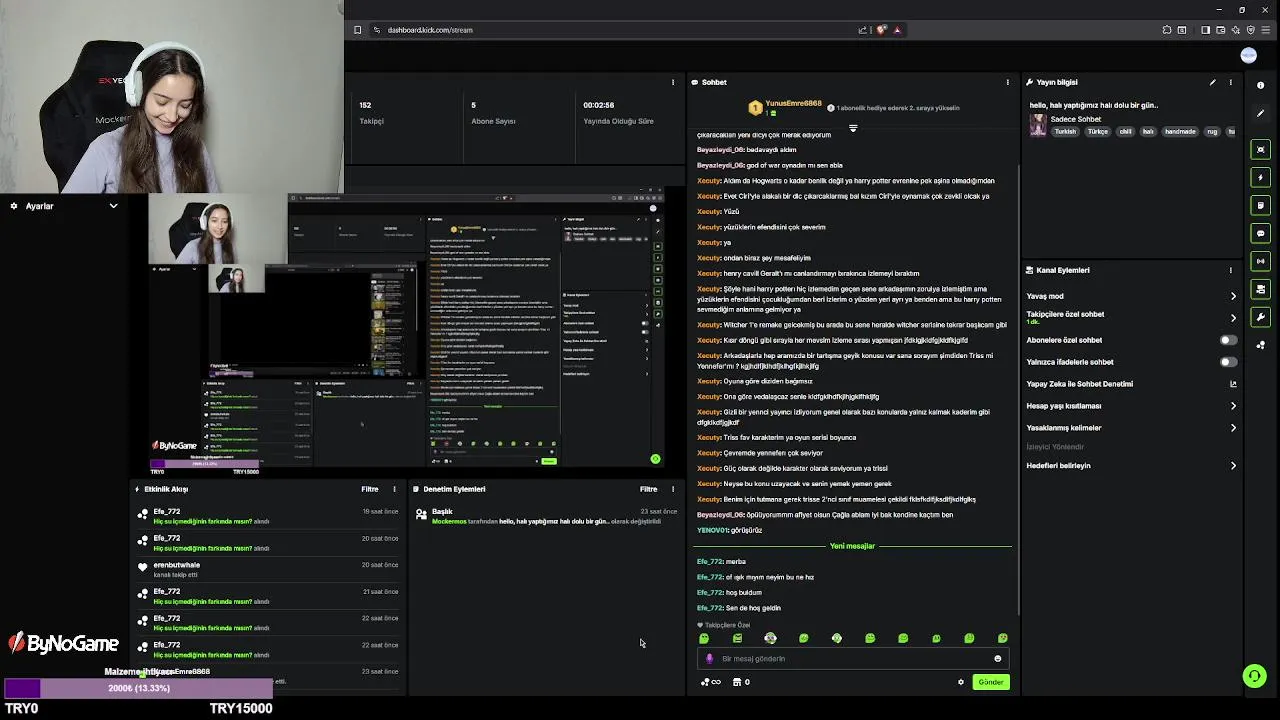The height and width of the screenshot is (720, 1280).
Task: Click the purple microphone icon in chat input
Action: [x=710, y=659]
